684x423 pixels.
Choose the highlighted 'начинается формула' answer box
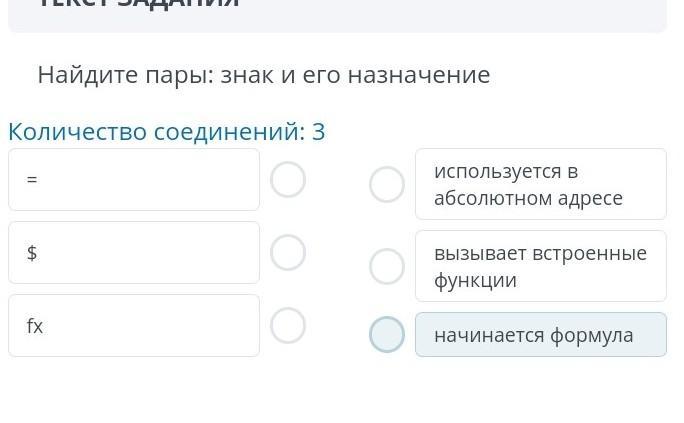pos(540,335)
